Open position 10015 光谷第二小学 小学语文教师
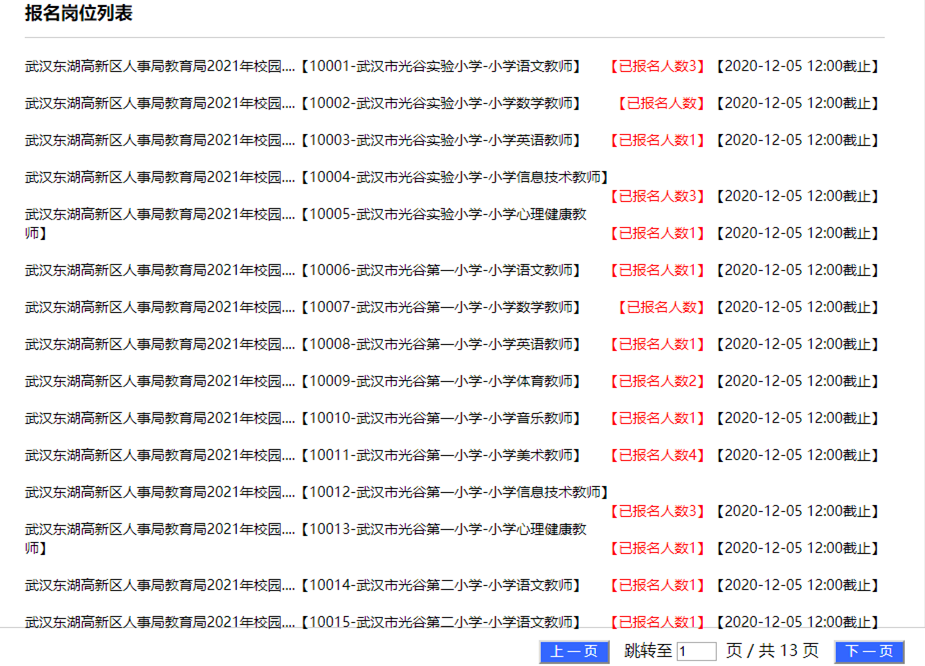The height and width of the screenshot is (666, 925). click(x=441, y=622)
